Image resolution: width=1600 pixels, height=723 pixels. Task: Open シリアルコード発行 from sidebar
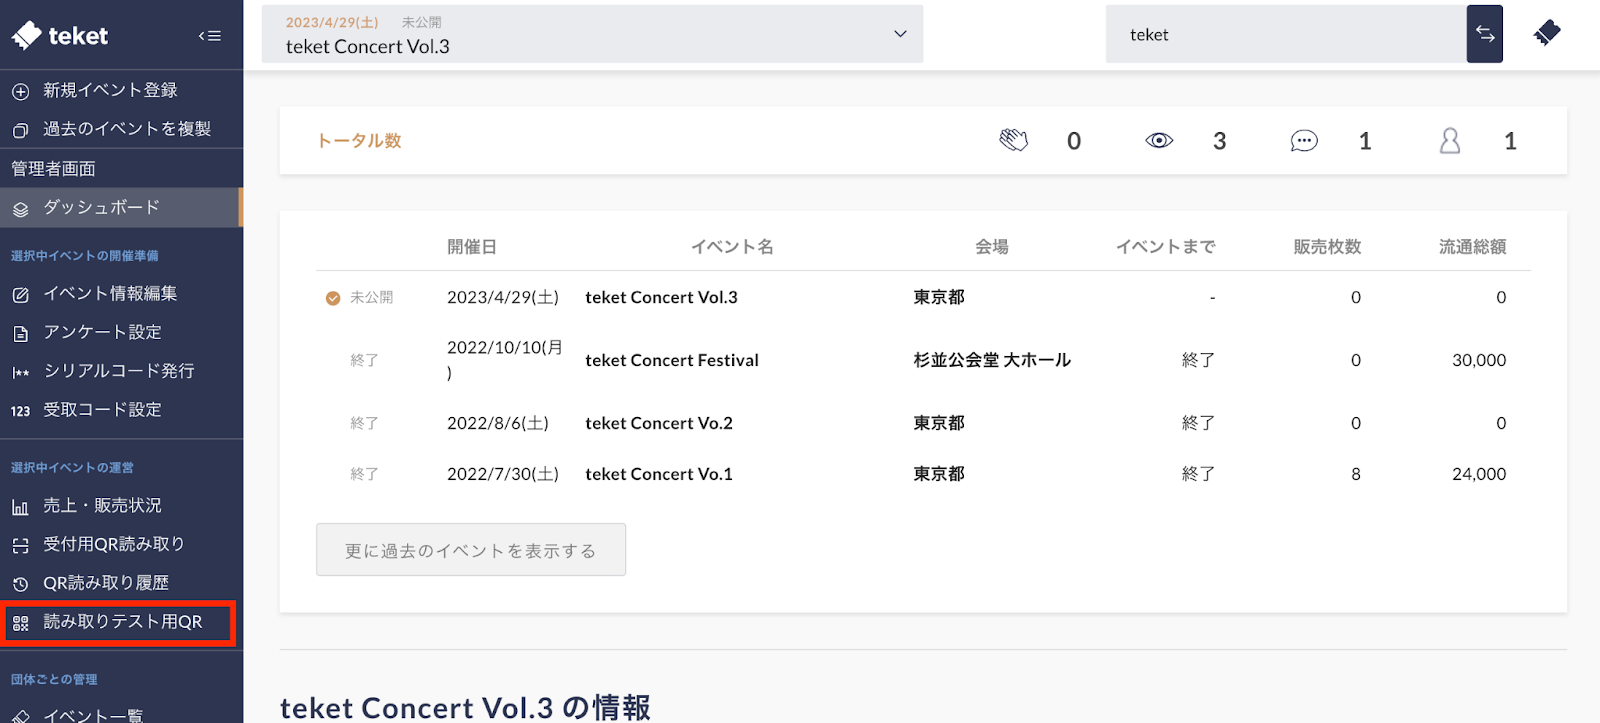coord(119,371)
